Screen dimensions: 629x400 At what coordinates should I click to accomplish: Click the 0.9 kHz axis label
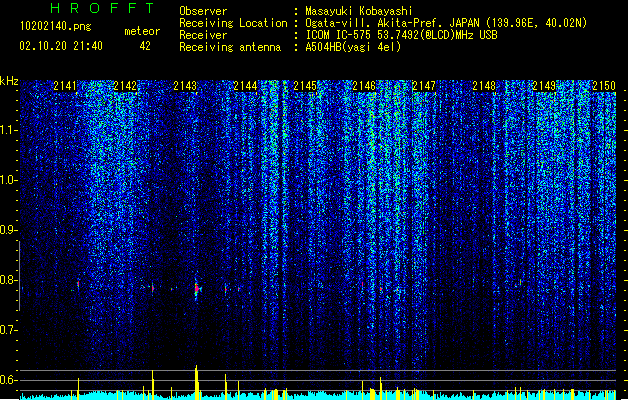(x=8, y=230)
